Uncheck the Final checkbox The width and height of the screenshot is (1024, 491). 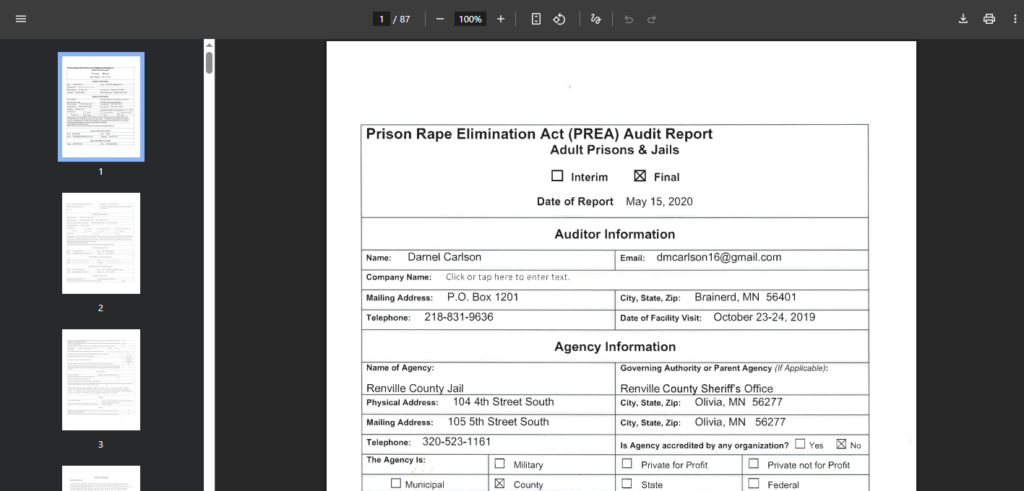click(640, 176)
